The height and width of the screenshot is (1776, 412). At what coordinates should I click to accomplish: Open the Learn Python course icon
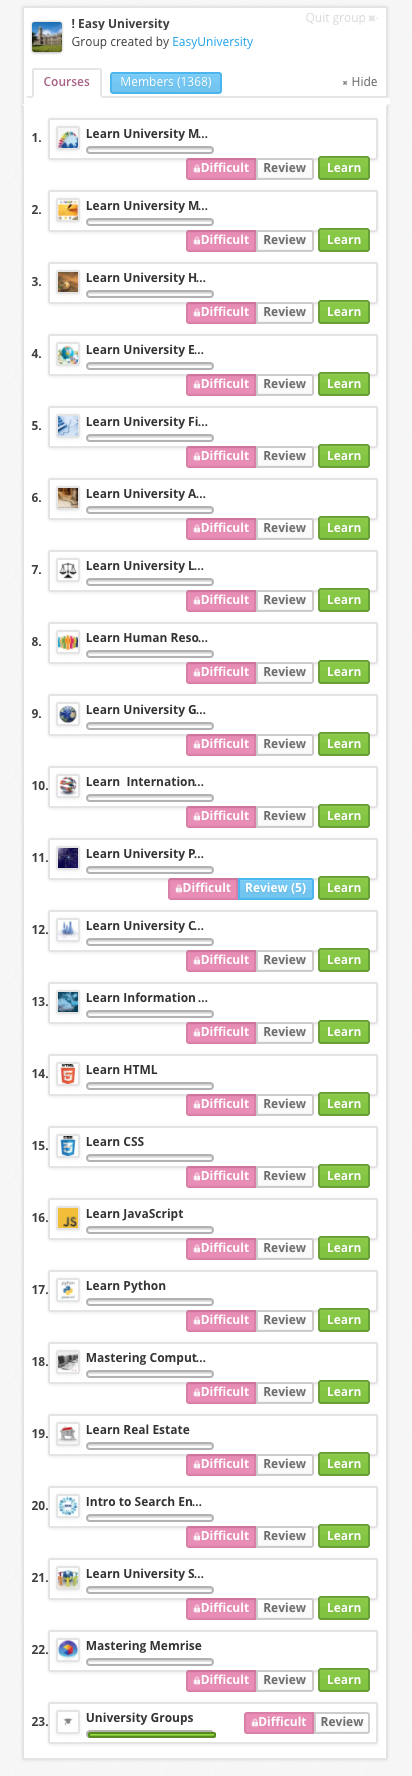[x=68, y=1290]
